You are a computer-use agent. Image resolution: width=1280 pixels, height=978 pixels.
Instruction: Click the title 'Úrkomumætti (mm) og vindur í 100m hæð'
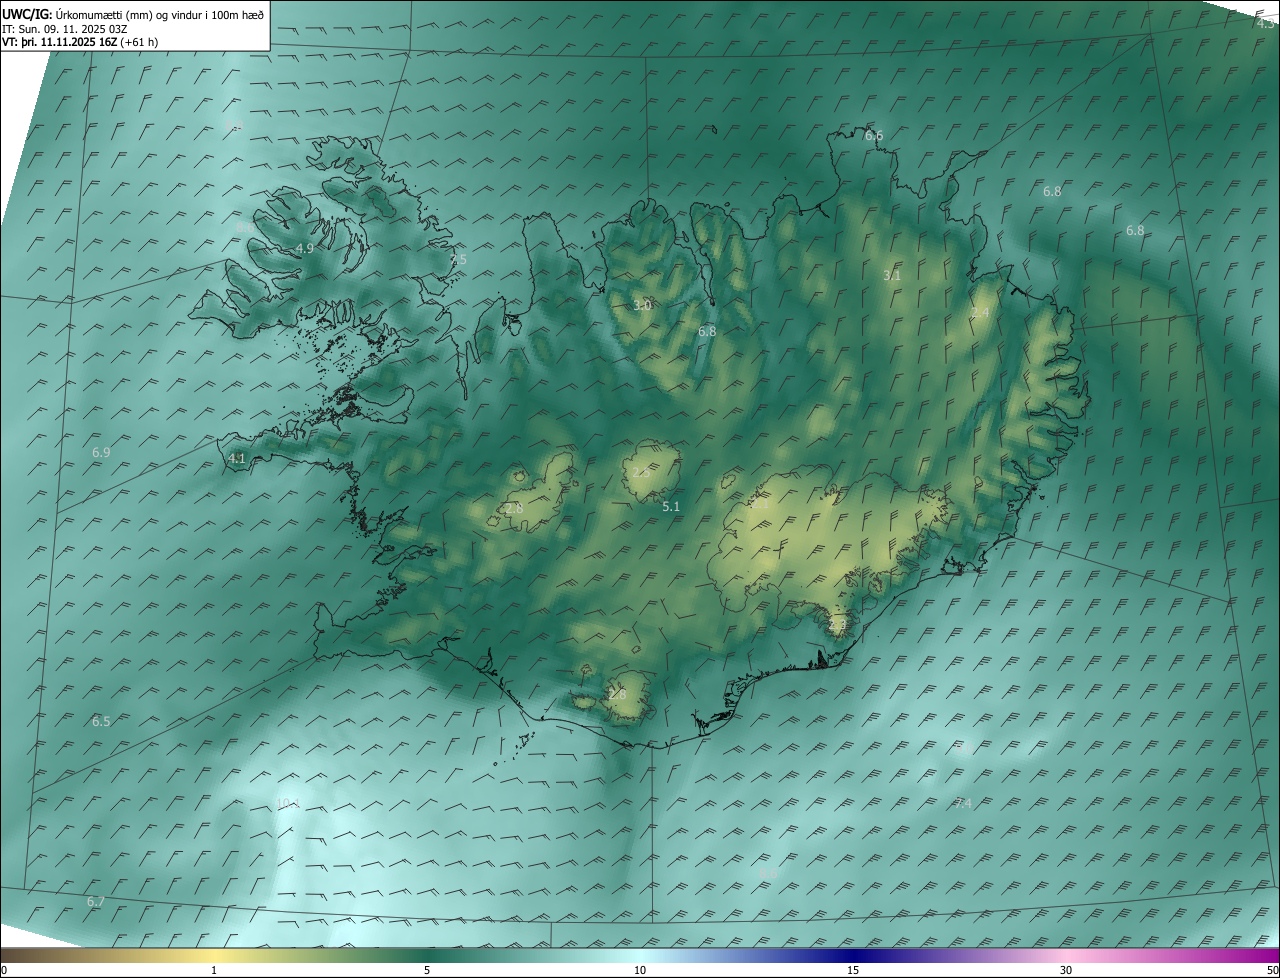pyautogui.click(x=161, y=14)
